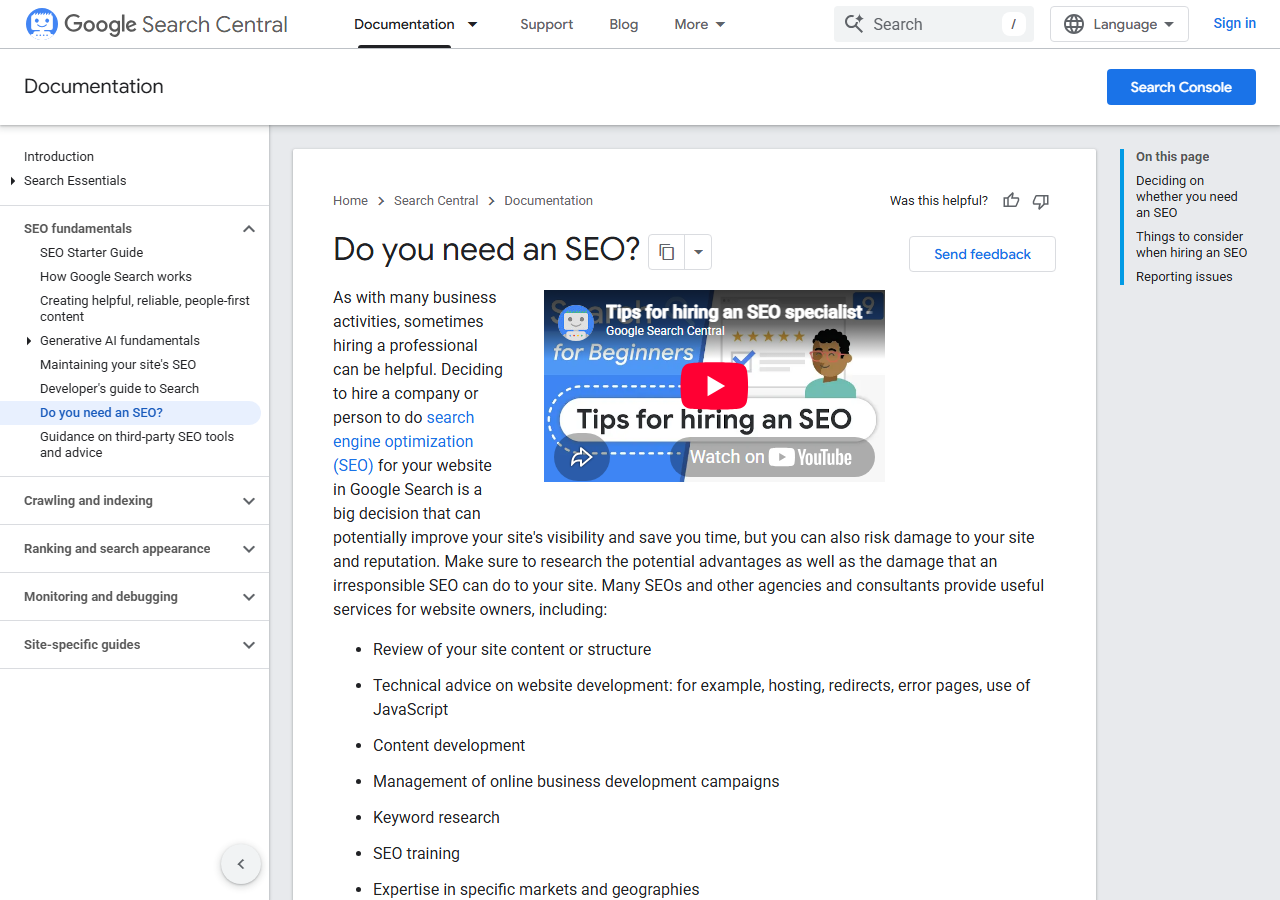
Task: Click the globe Language icon
Action: tap(1074, 24)
